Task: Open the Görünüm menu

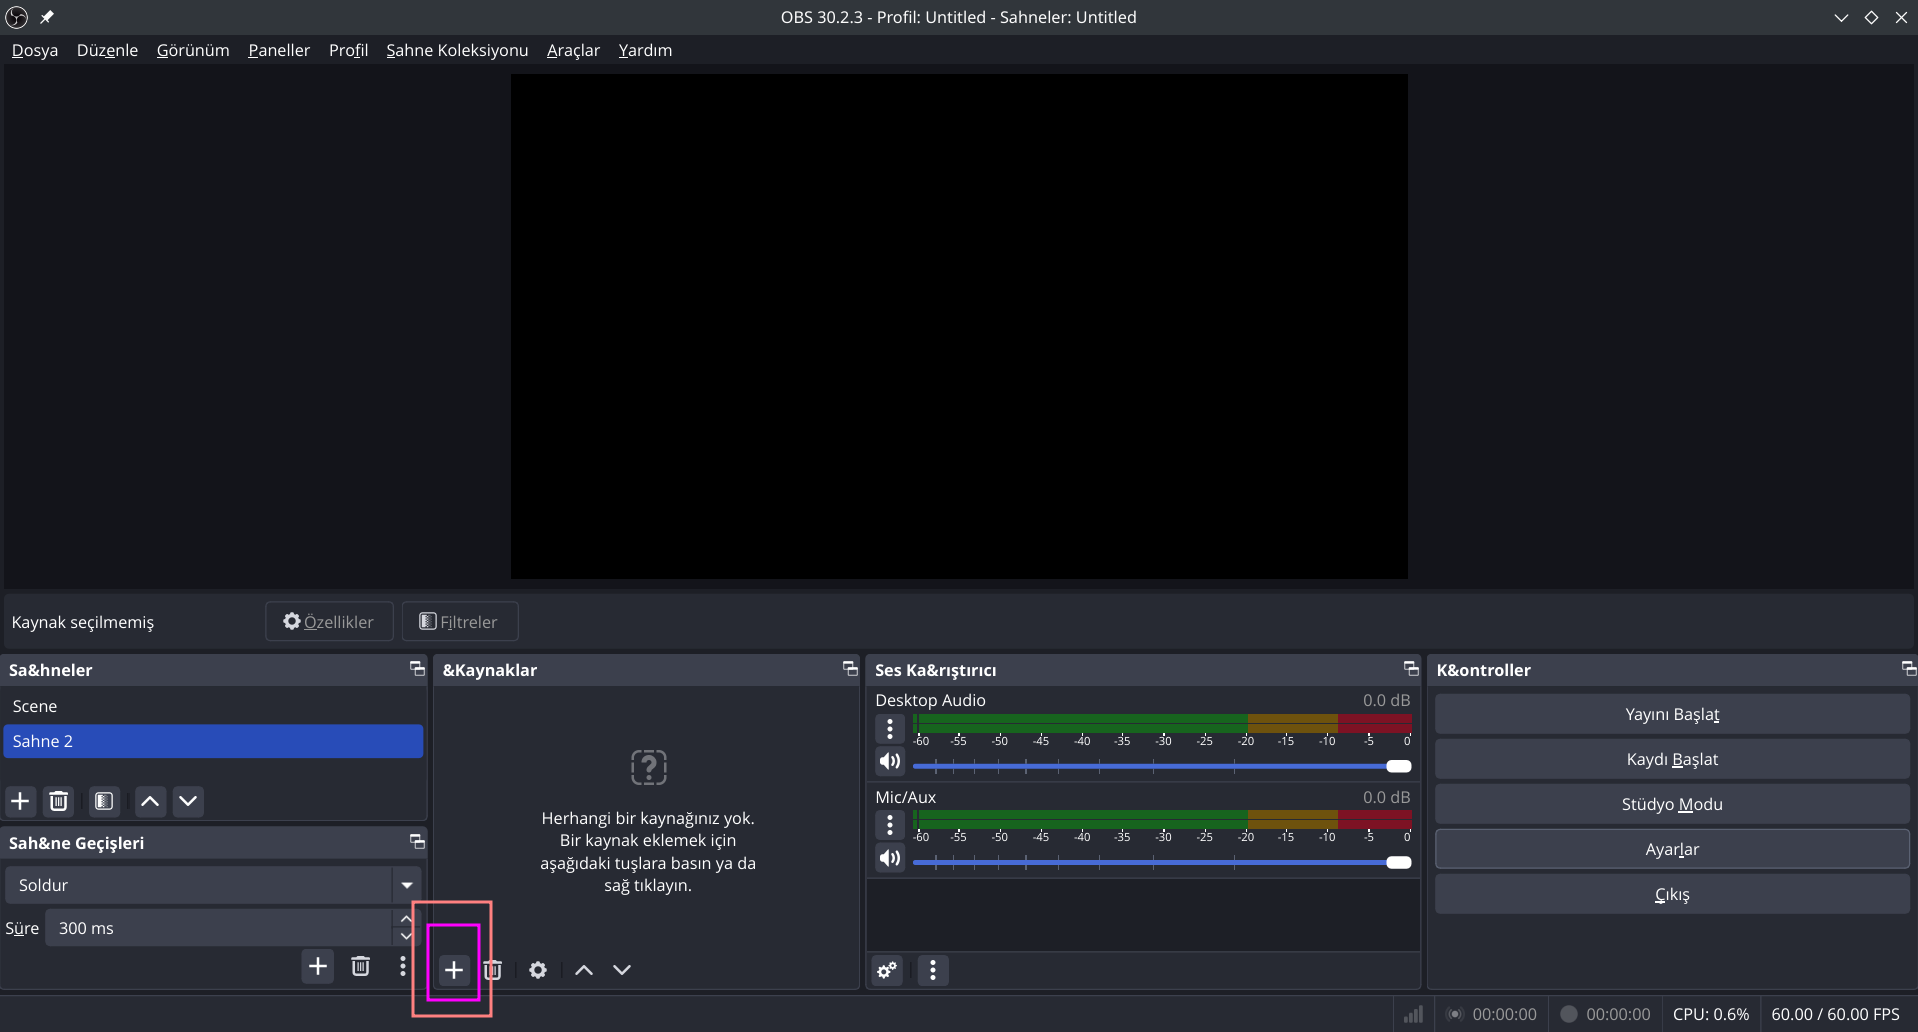Action: (x=193, y=50)
